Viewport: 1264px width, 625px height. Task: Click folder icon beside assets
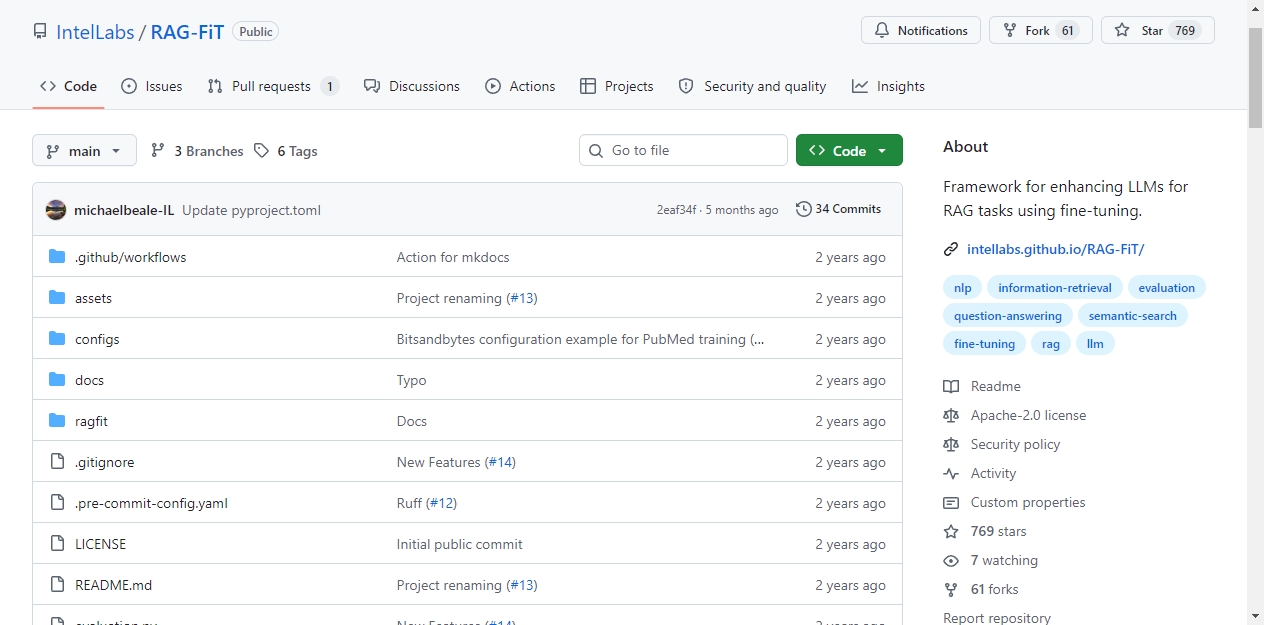57,298
